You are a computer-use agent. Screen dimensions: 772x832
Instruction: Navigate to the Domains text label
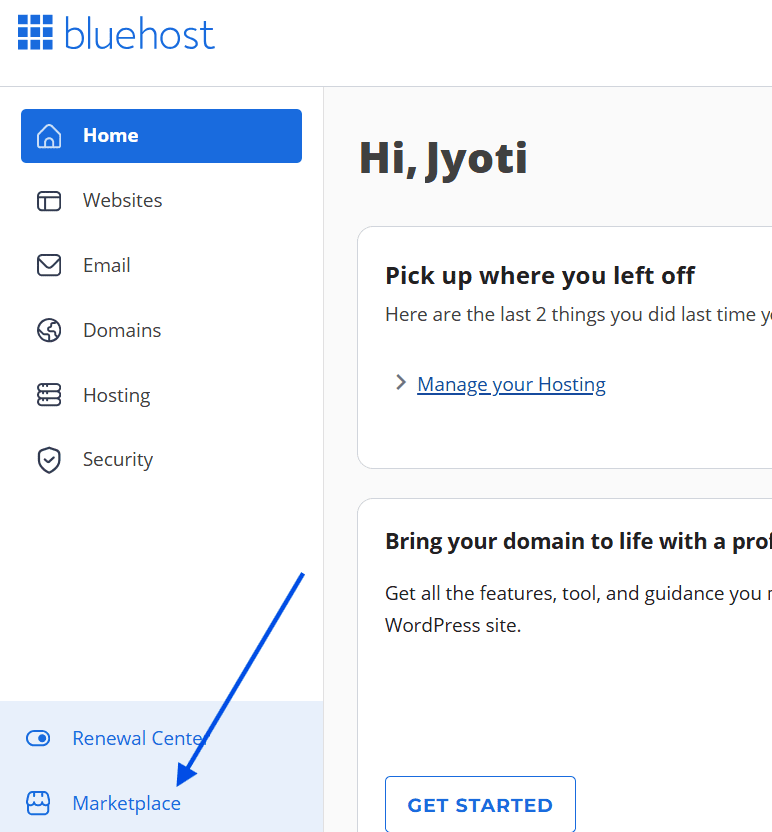(121, 331)
